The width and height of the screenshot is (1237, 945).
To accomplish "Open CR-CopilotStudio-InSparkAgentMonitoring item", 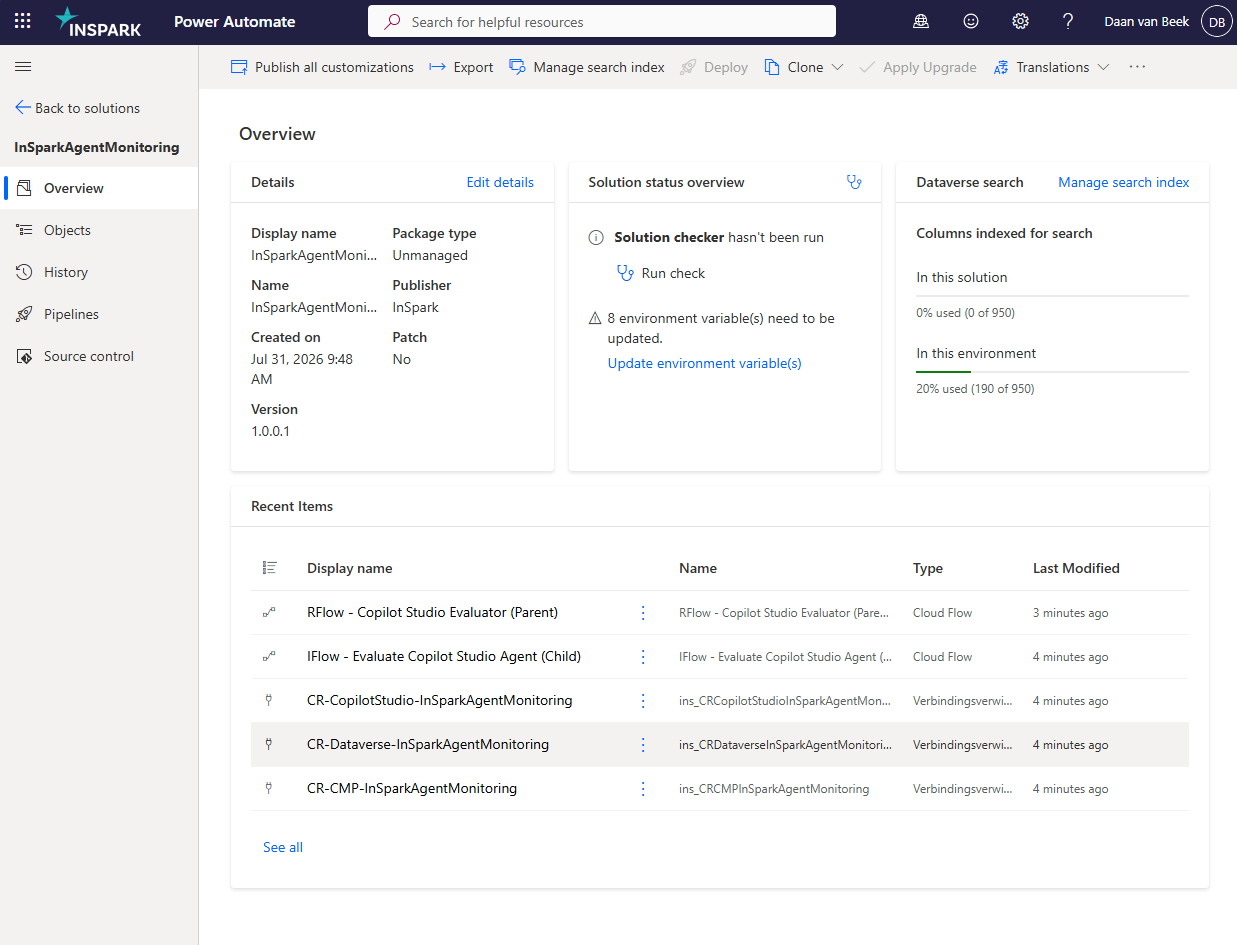I will tap(439, 700).
